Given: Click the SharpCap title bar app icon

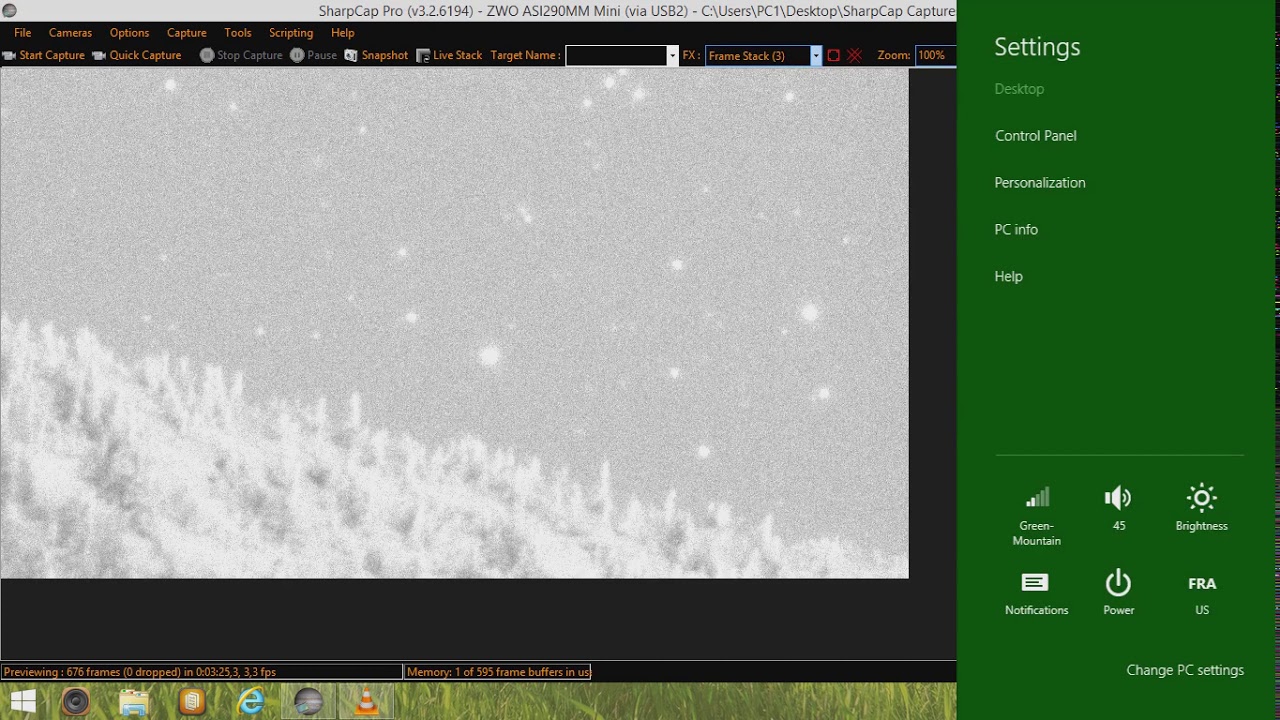Looking at the screenshot, I should pyautogui.click(x=10, y=11).
